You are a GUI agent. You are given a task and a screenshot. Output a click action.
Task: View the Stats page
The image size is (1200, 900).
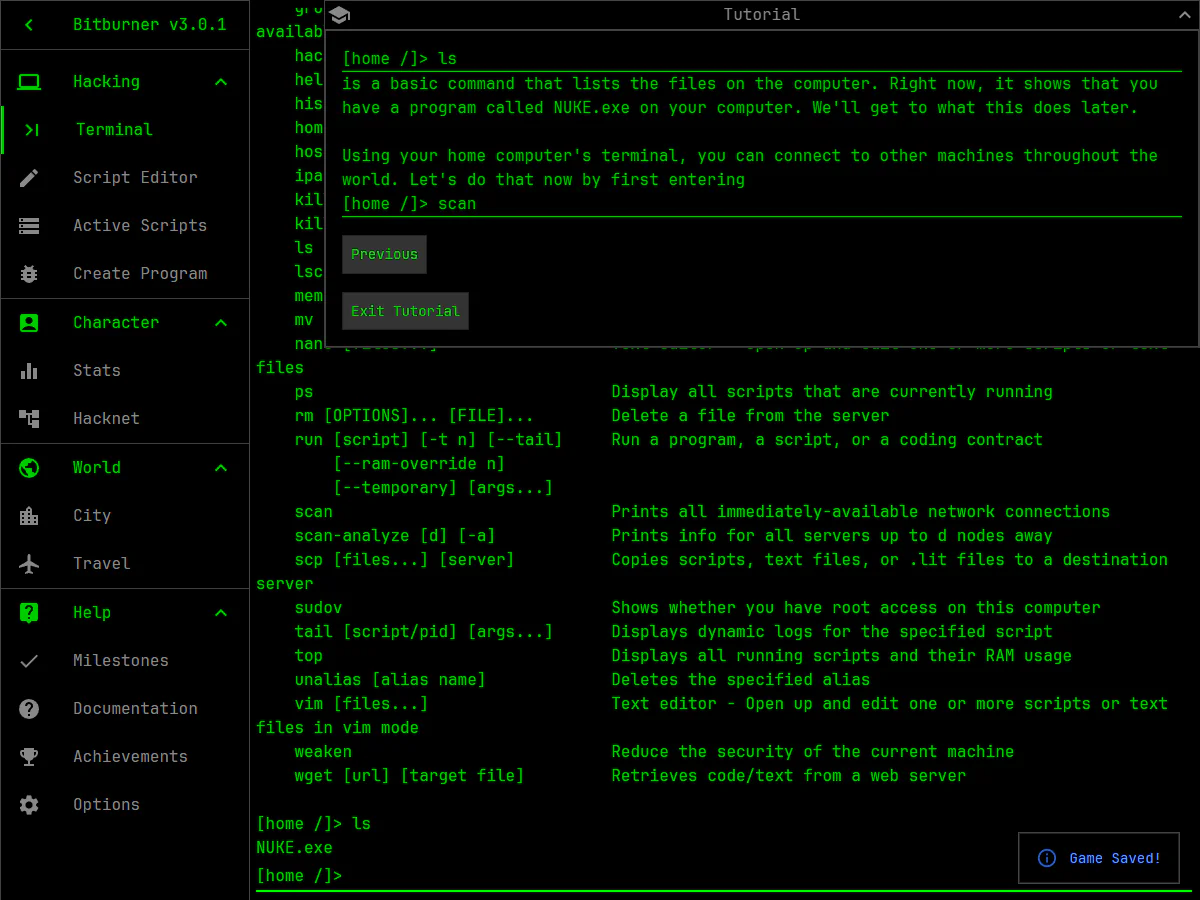(x=125, y=371)
